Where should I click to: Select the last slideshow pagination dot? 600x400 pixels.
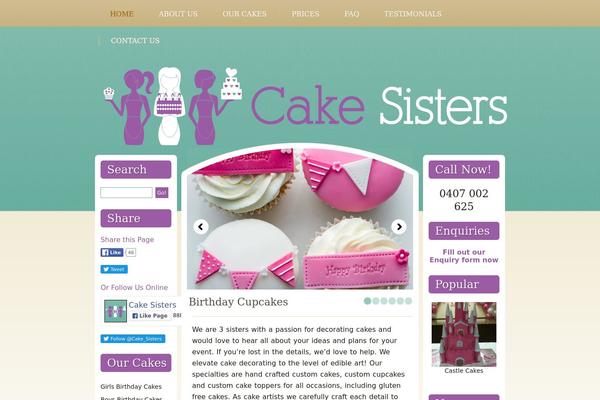tap(409, 301)
